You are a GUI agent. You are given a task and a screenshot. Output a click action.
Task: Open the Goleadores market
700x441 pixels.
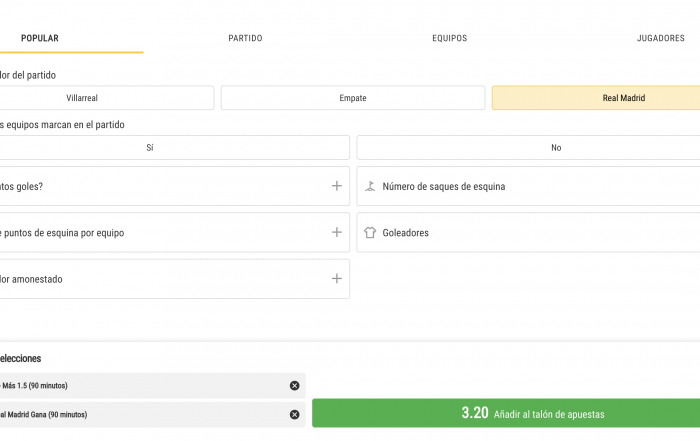(x=528, y=233)
